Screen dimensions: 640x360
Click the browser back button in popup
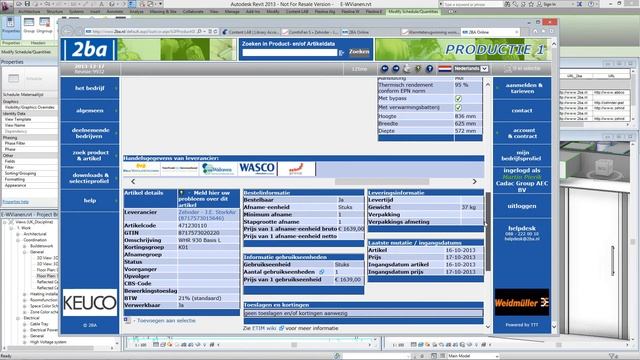(68, 31)
